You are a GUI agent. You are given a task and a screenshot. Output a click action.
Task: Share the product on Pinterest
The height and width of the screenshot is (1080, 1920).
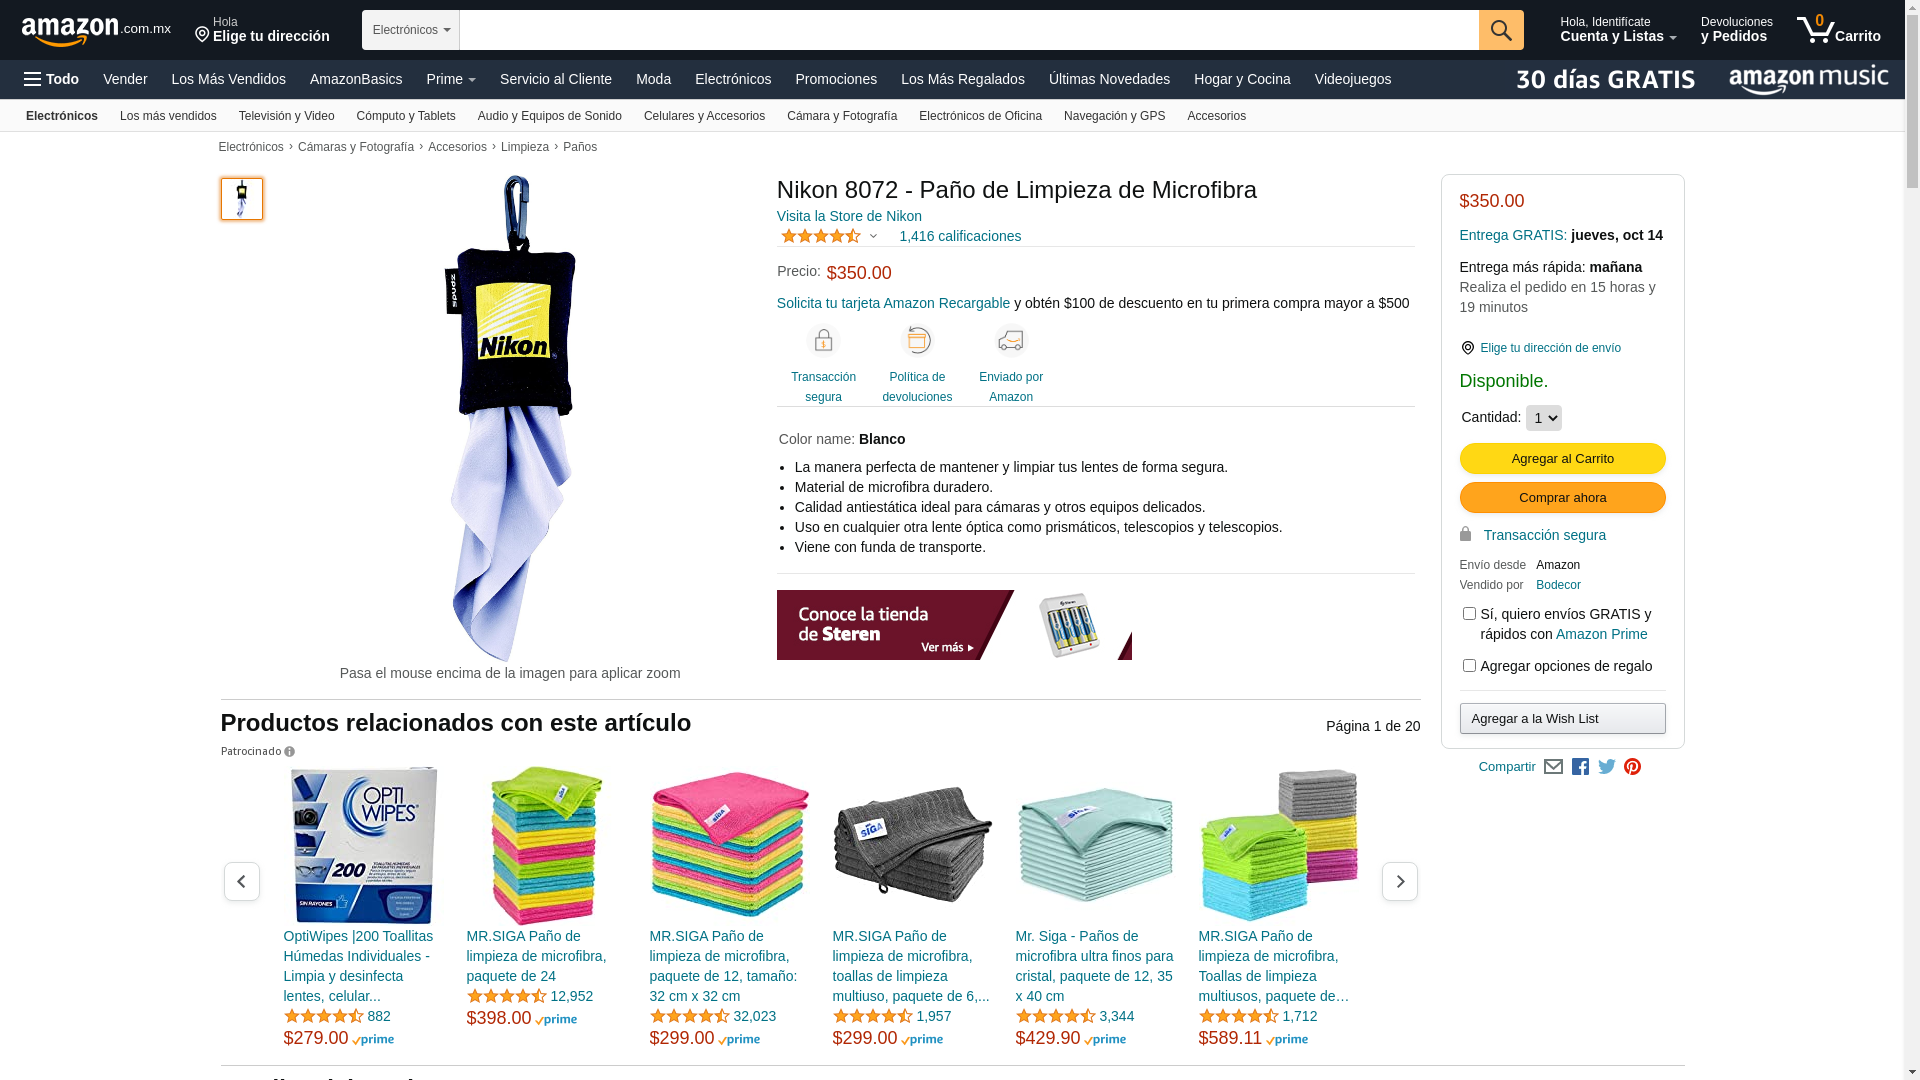[1632, 767]
